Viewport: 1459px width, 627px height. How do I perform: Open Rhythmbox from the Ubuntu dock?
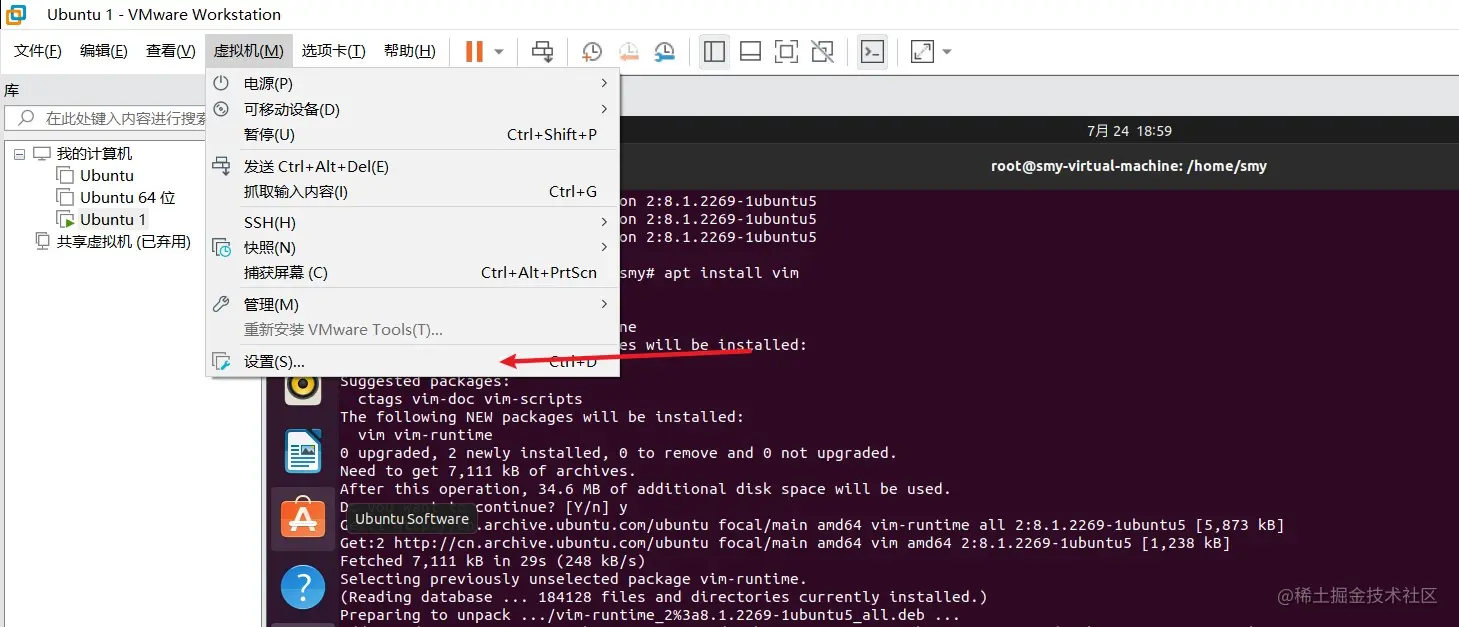click(303, 386)
